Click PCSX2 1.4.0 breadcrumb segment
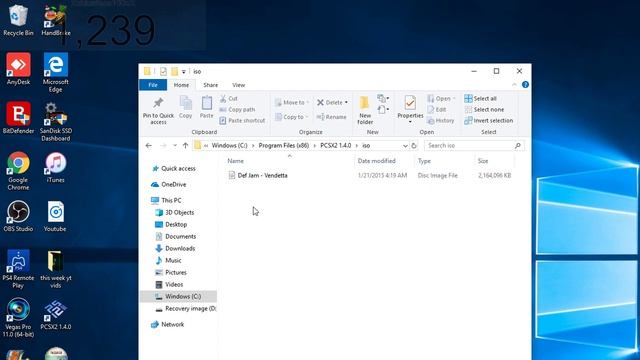This screenshot has width=640, height=360. [336, 145]
